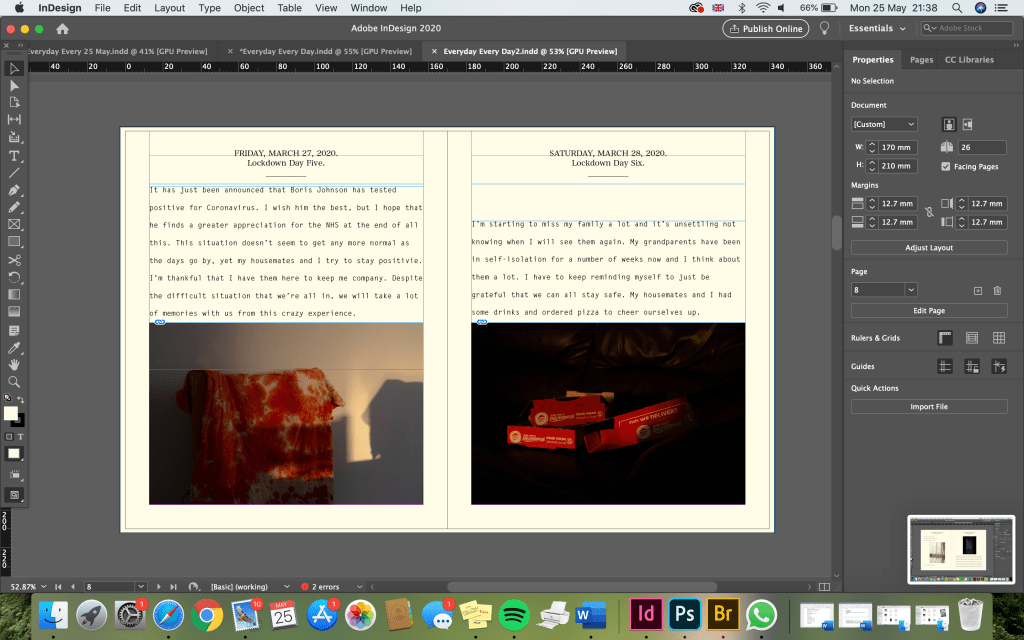Viewport: 1024px width, 640px height.
Task: Choose the Zoom tool in toolbar
Action: [x=14, y=381]
